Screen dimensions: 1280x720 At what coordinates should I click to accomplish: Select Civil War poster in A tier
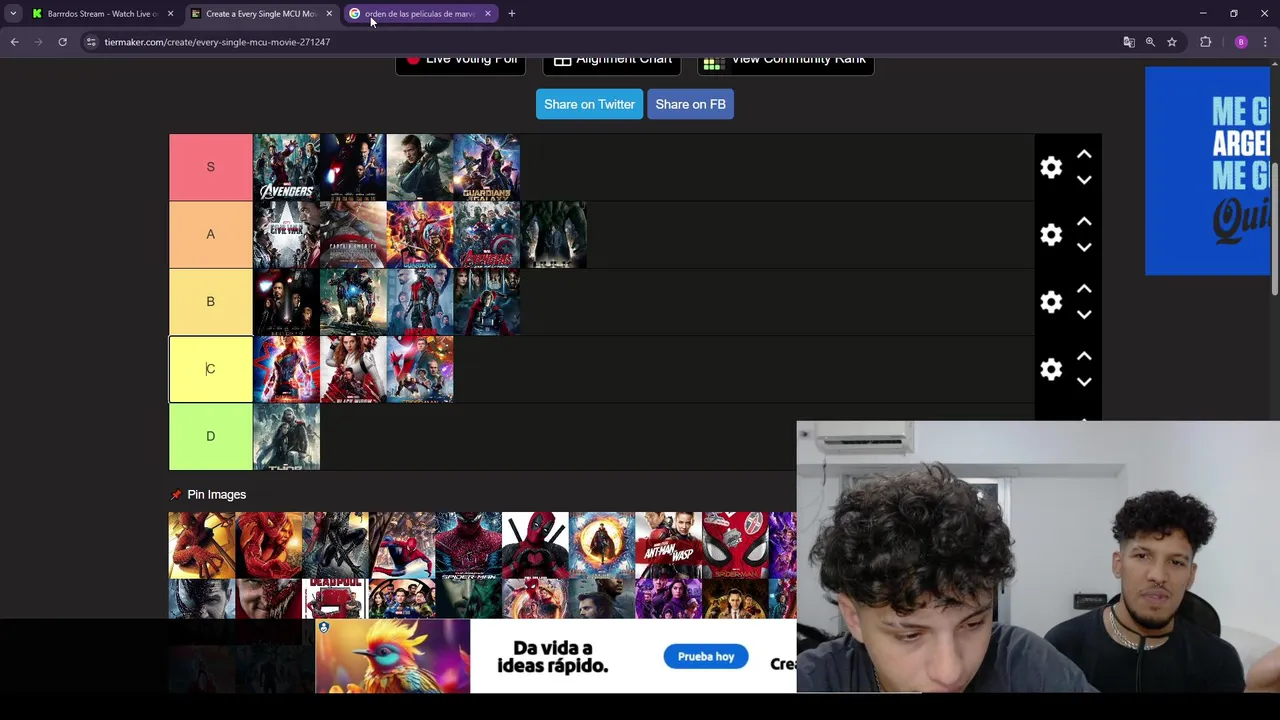286,234
